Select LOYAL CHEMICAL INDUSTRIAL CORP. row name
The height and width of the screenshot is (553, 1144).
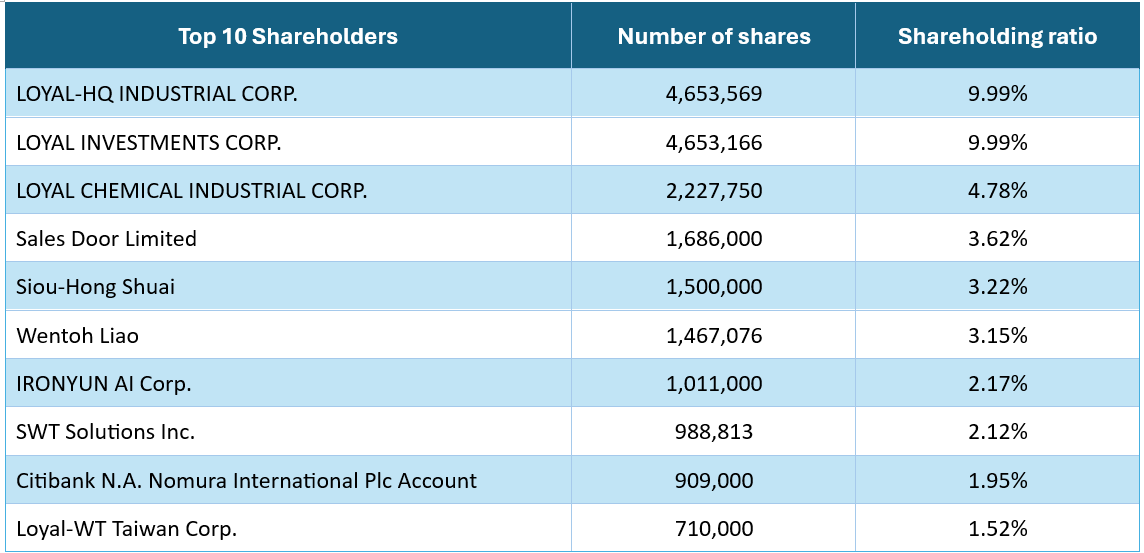[x=192, y=190]
